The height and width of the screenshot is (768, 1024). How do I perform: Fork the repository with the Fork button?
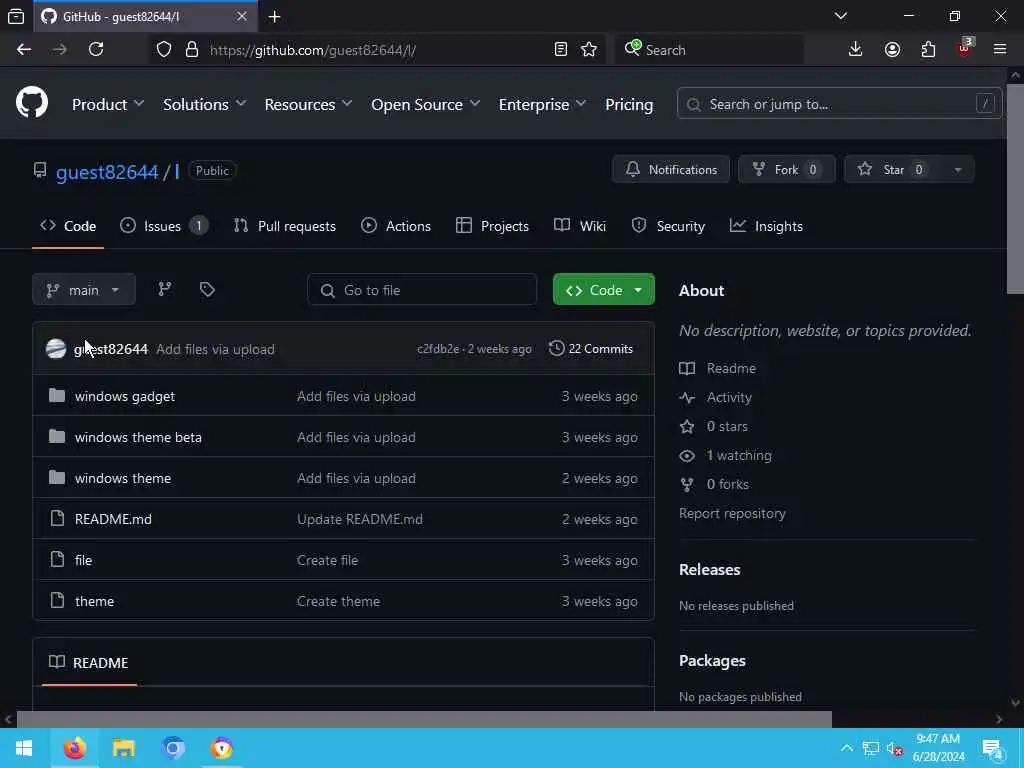[x=786, y=170]
